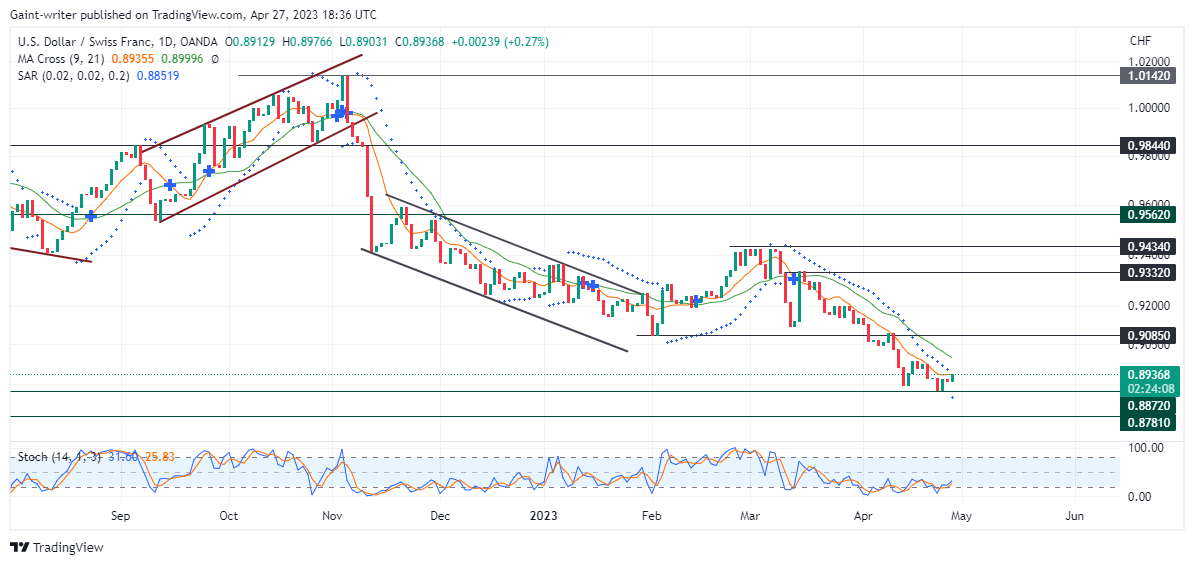This screenshot has height=565, width=1194.
Task: Click the change value +0.00239 (+0.27%)
Action: tap(500, 43)
